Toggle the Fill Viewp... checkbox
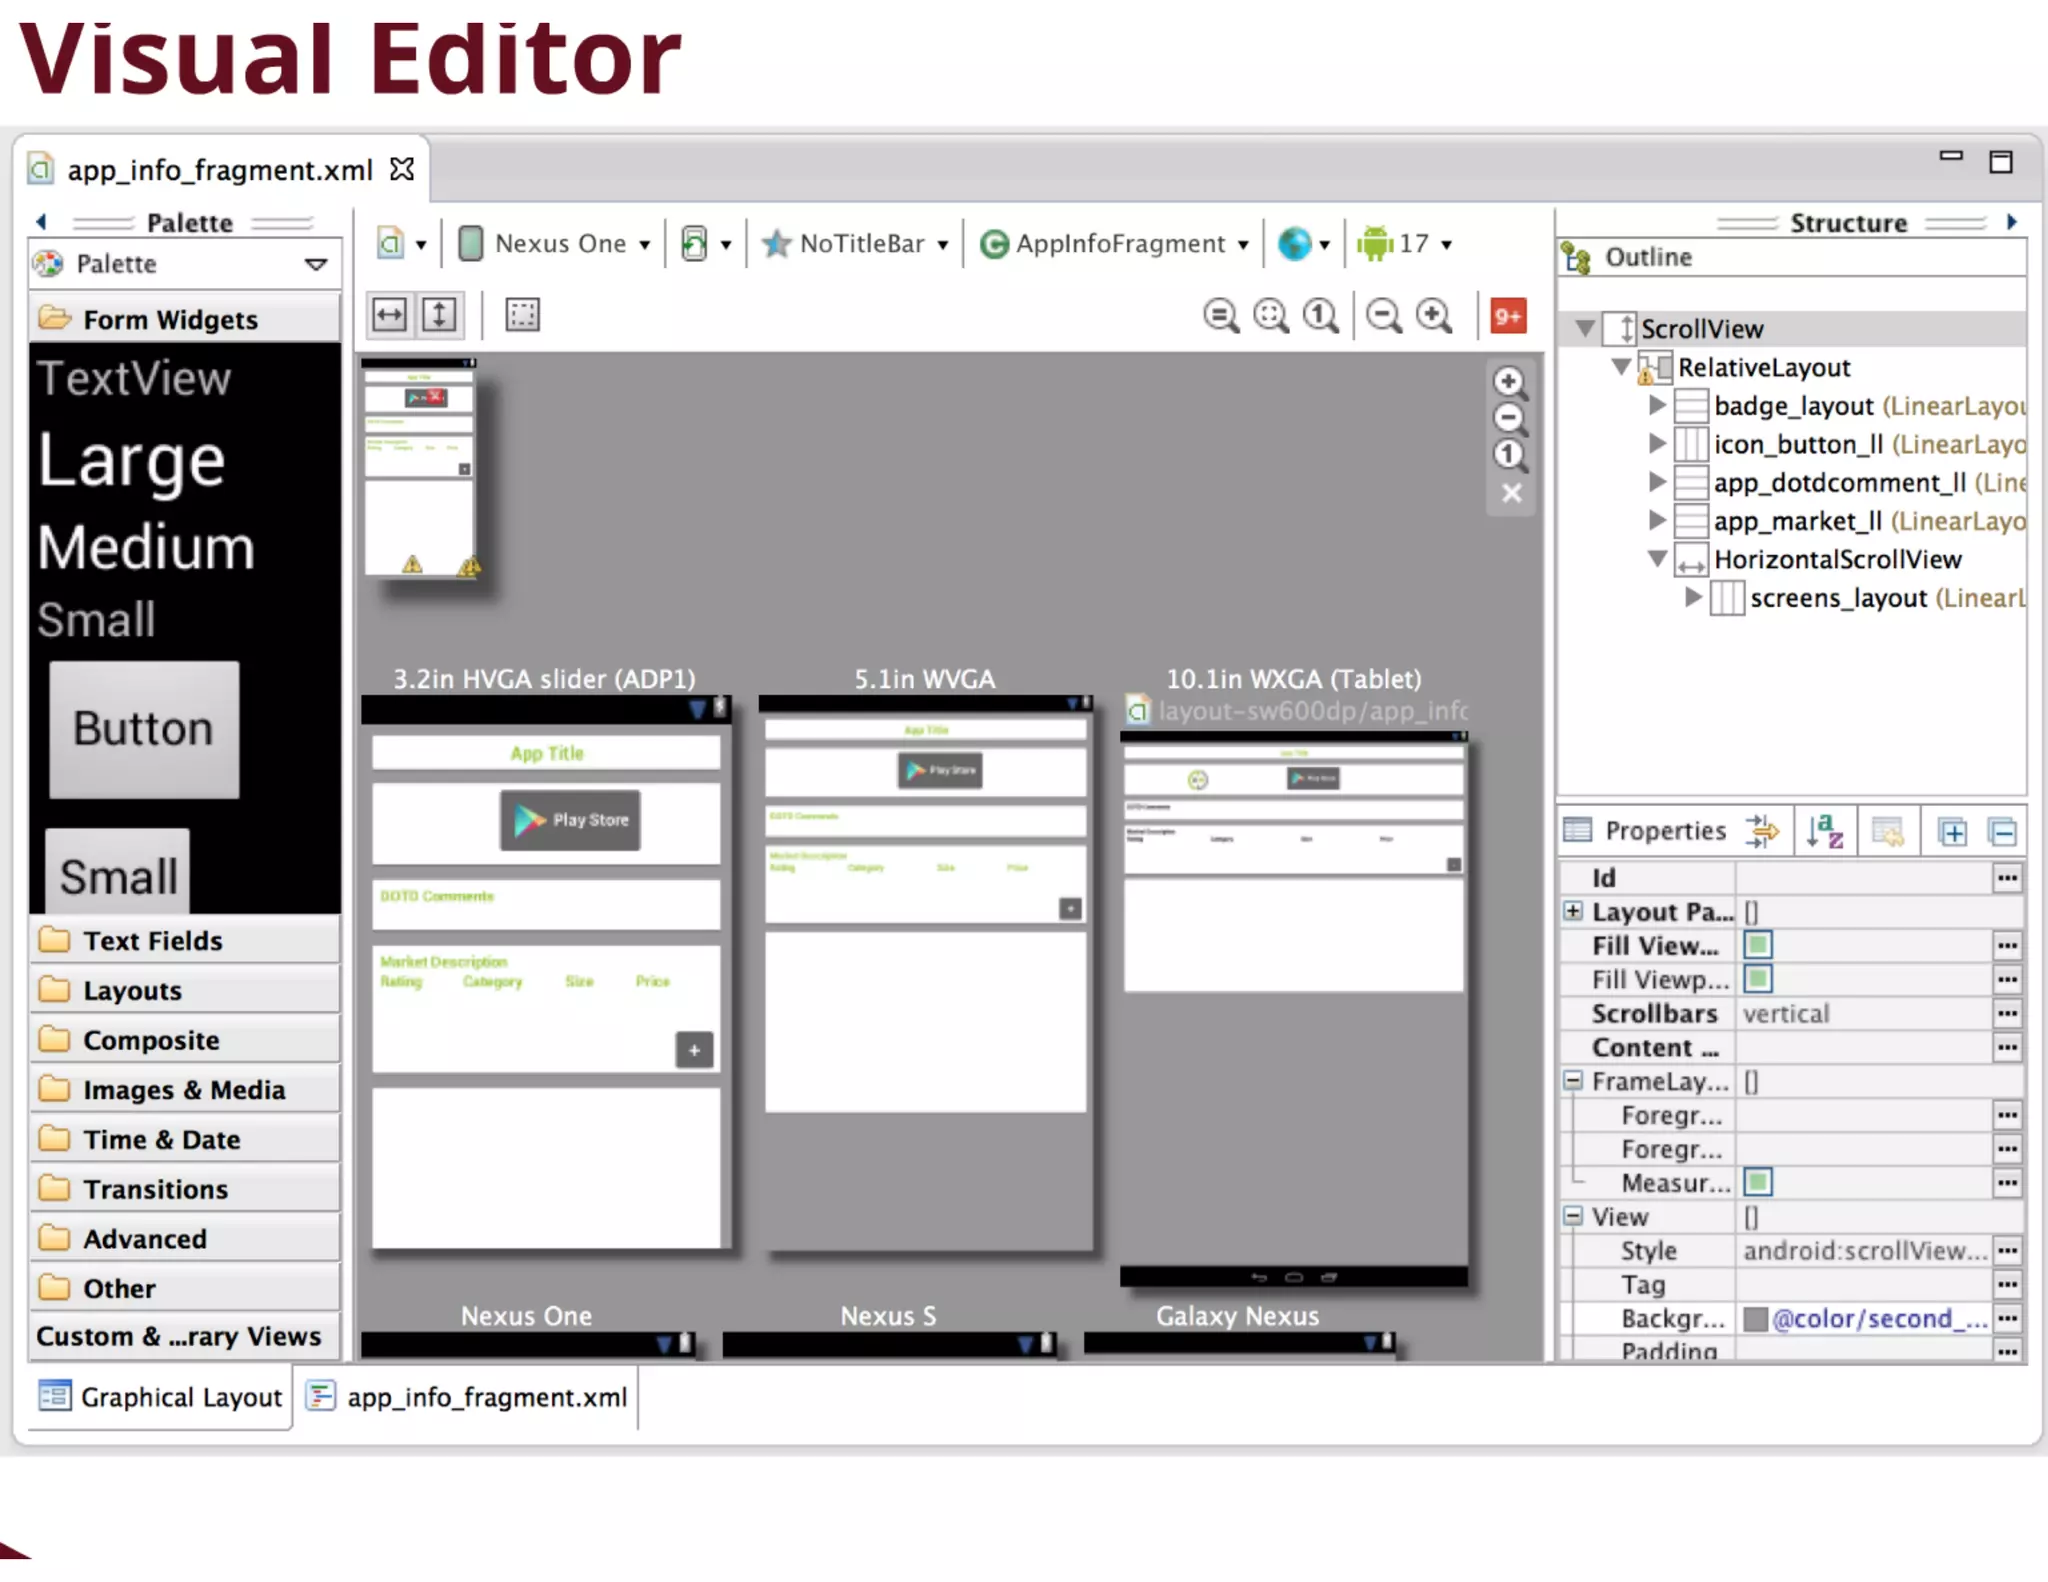Viewport: 2048px width, 1582px height. click(1758, 979)
